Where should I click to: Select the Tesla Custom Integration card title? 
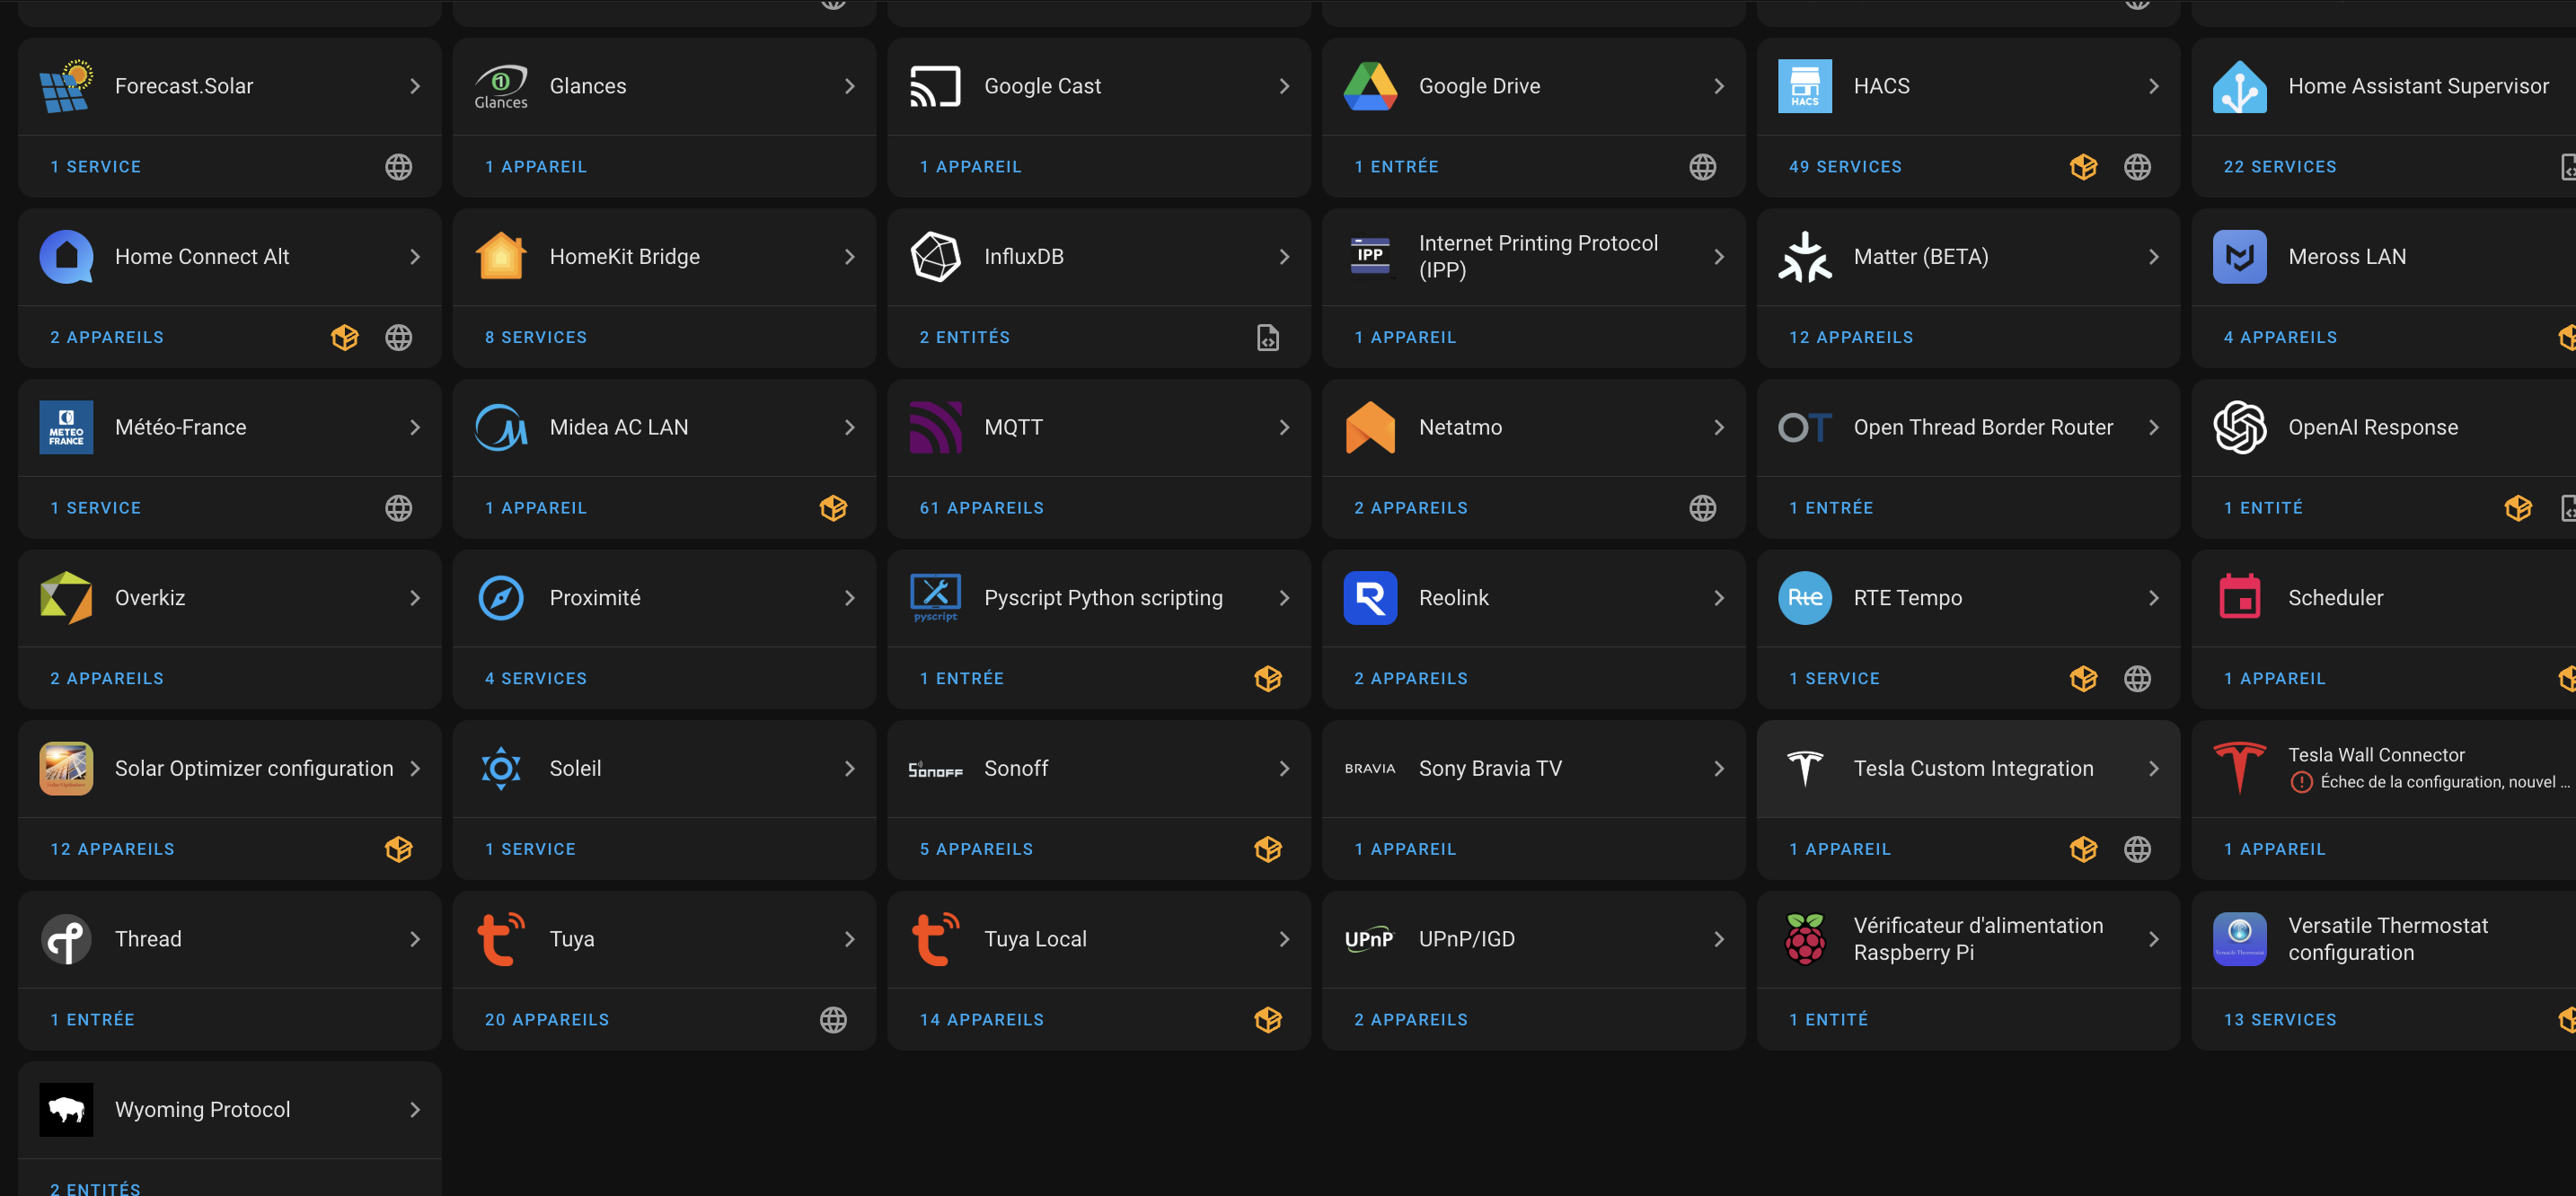1972,769
